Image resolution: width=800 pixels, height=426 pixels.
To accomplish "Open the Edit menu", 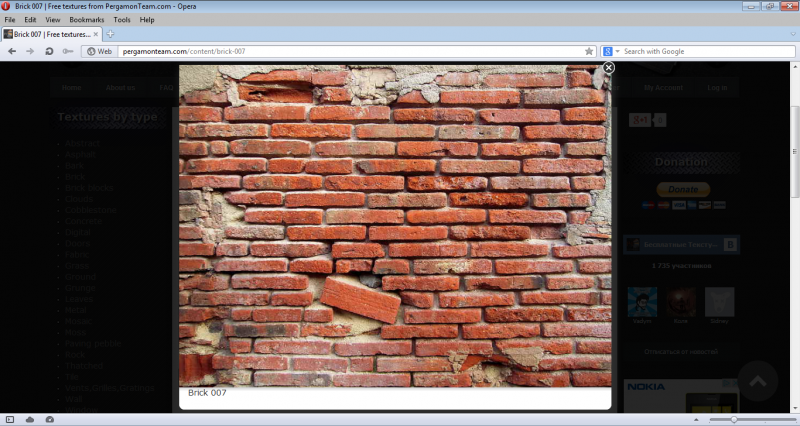I will pos(30,19).
